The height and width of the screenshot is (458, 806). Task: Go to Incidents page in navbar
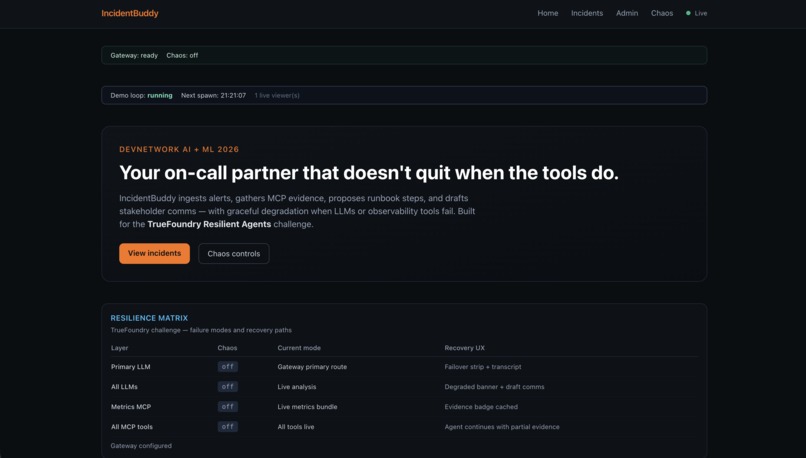click(587, 13)
